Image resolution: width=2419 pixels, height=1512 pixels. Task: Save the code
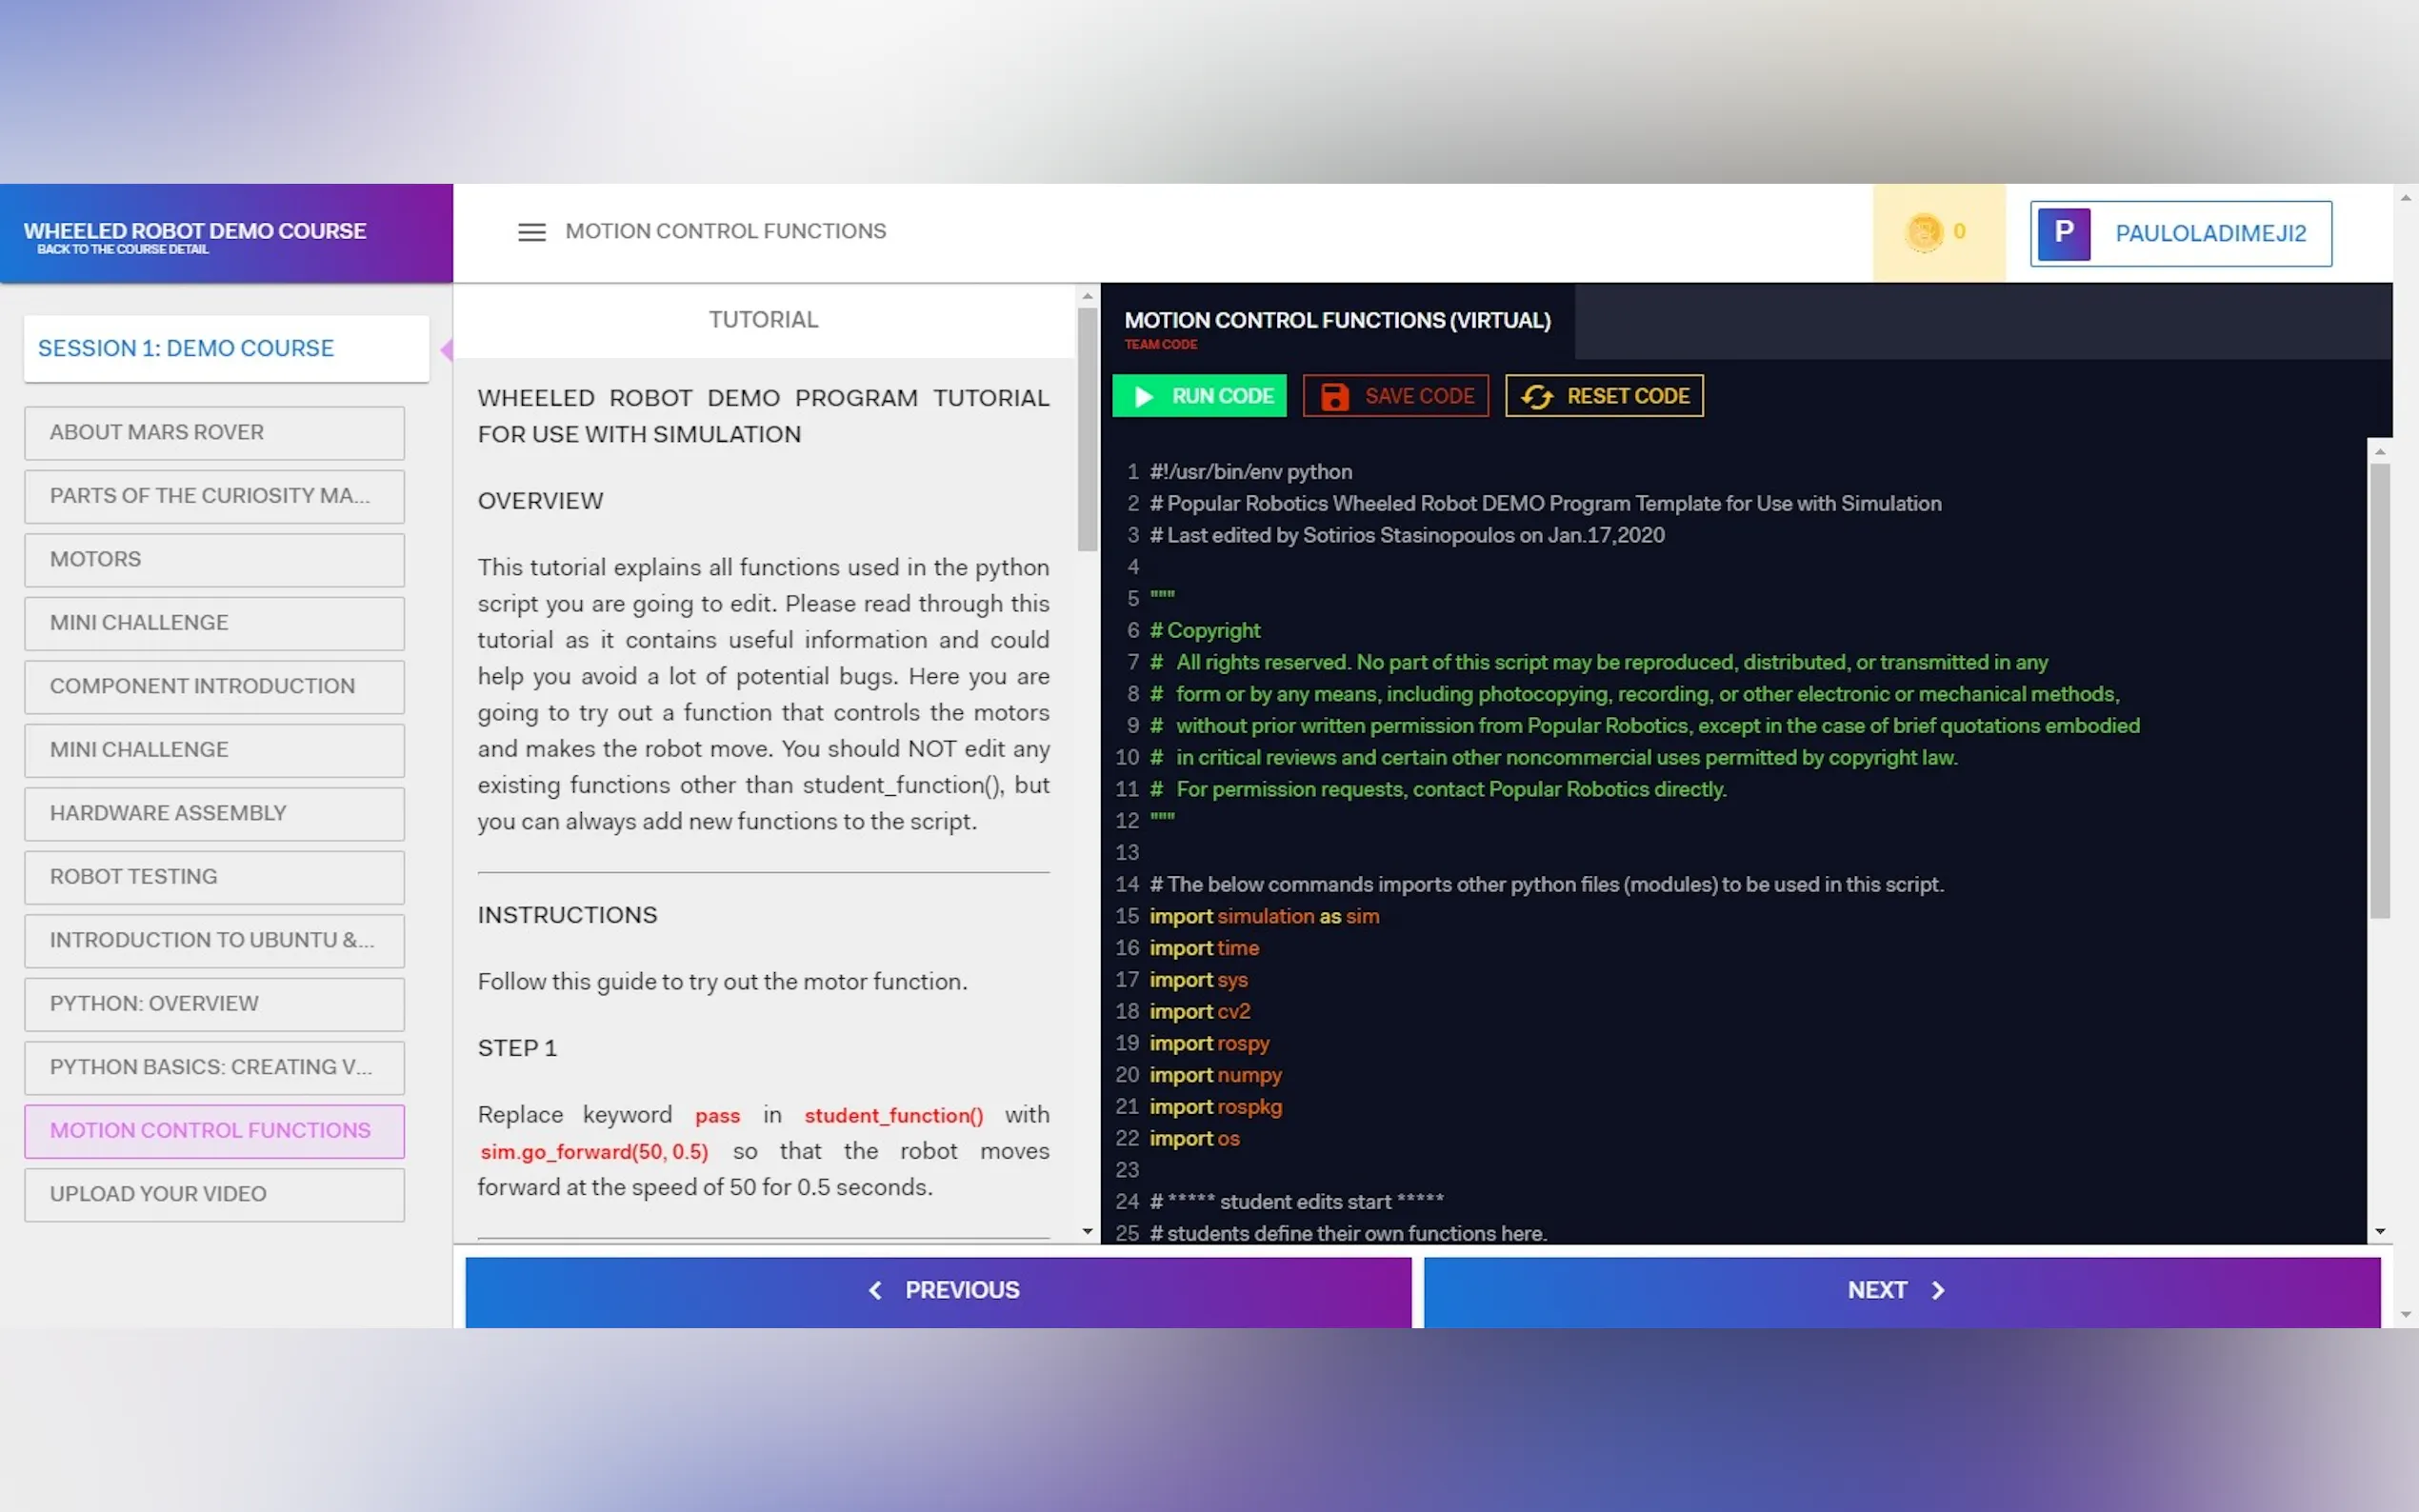click(1395, 396)
